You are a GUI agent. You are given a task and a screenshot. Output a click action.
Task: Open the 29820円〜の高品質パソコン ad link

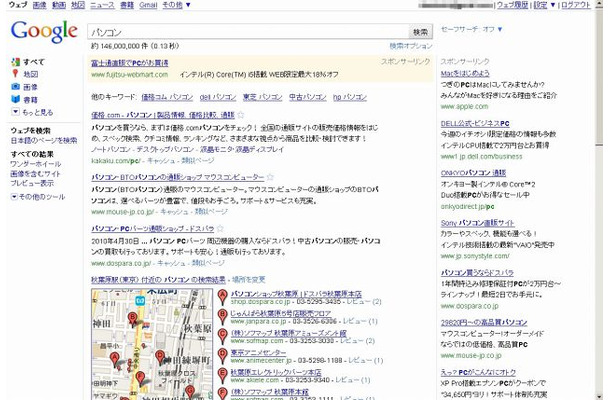(484, 323)
